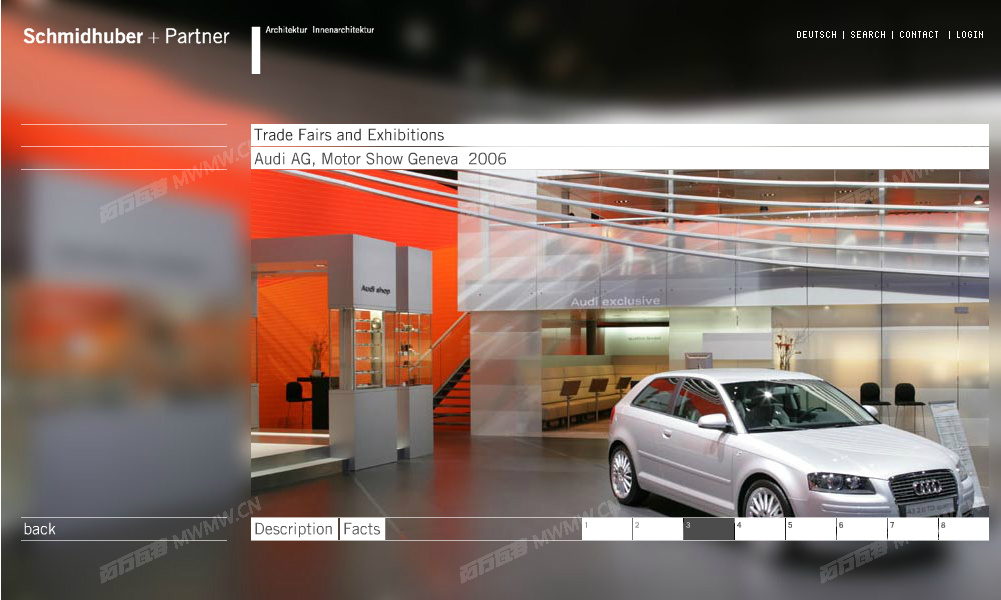Show image 1 in the gallery
Viewport: 1001px width, 600px height.
tap(606, 529)
